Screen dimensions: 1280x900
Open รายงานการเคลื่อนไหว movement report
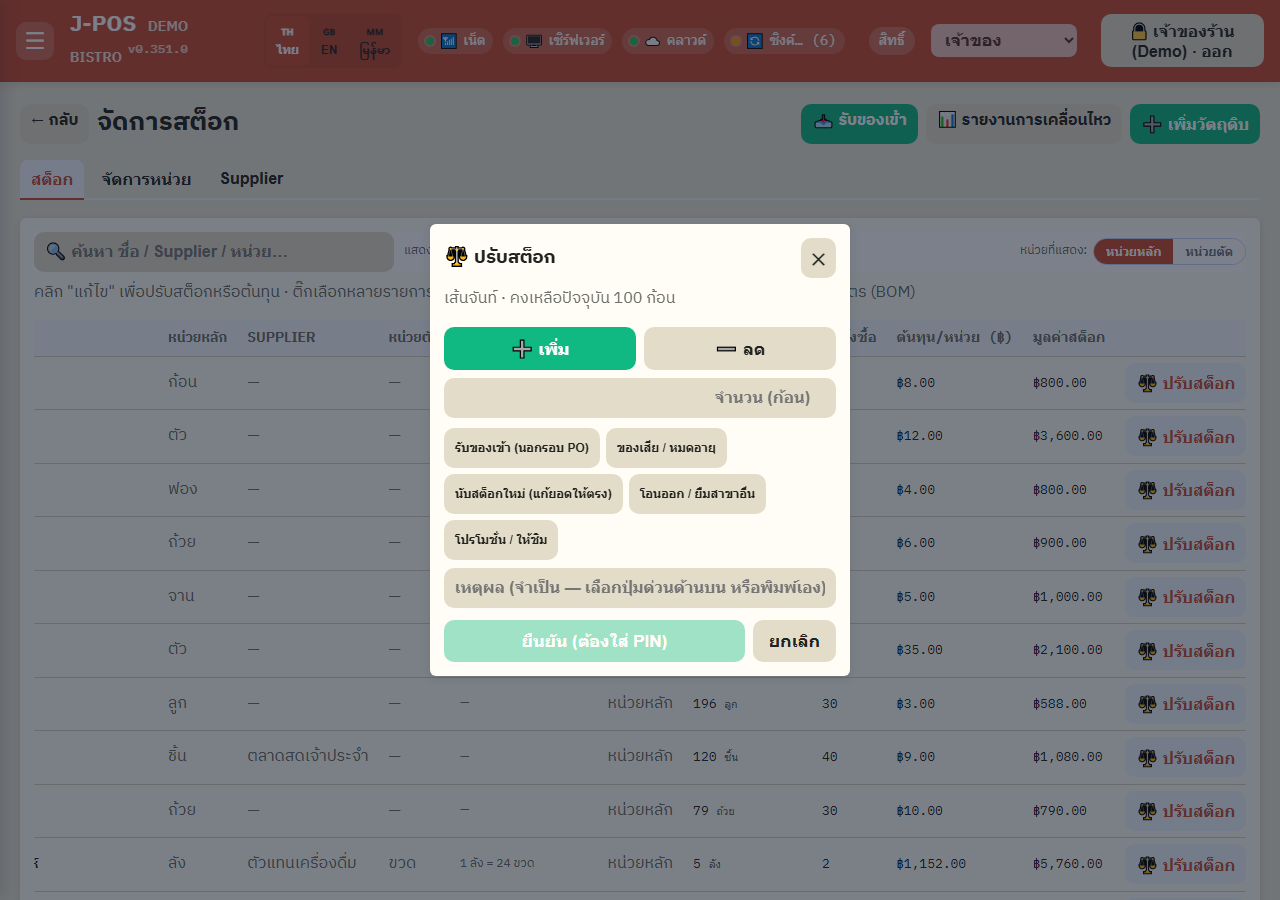pyautogui.click(x=1024, y=122)
